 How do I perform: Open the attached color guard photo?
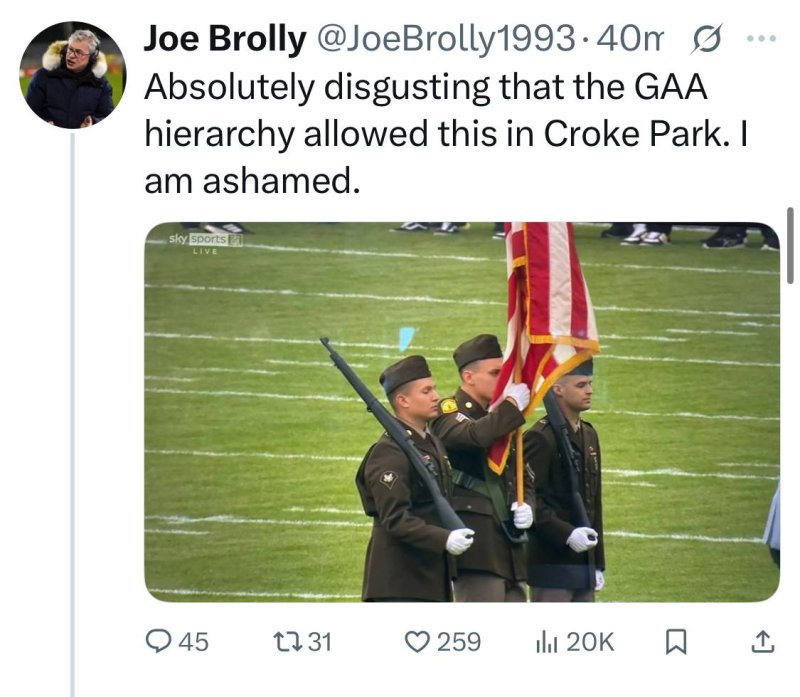[x=462, y=412]
